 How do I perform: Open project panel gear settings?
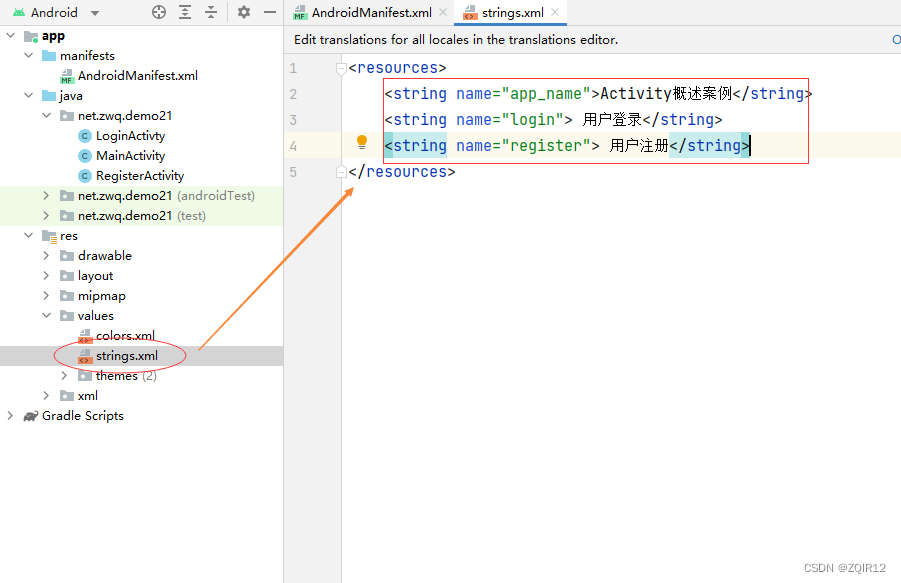(244, 12)
